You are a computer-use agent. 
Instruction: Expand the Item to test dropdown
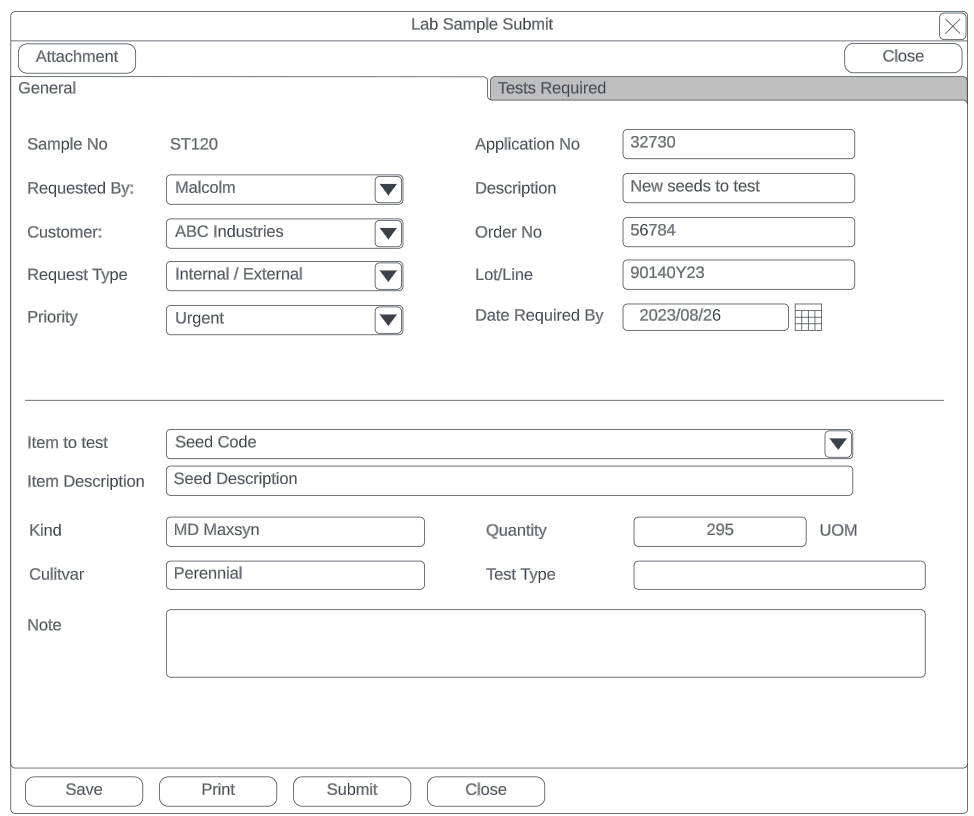click(x=837, y=444)
